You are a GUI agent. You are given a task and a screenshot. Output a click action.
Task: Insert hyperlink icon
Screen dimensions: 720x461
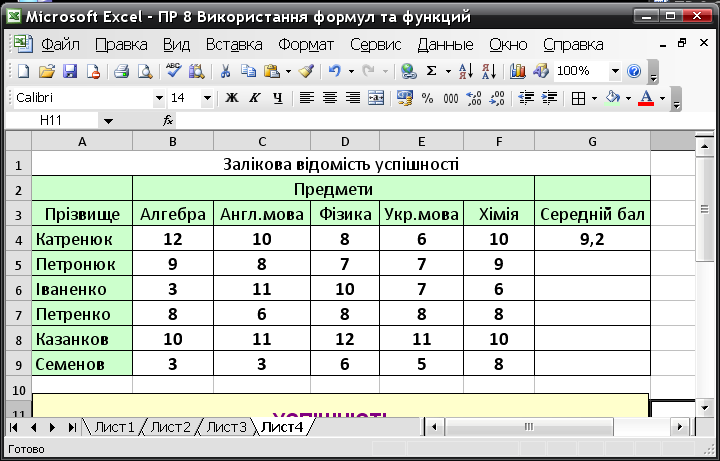click(x=408, y=71)
